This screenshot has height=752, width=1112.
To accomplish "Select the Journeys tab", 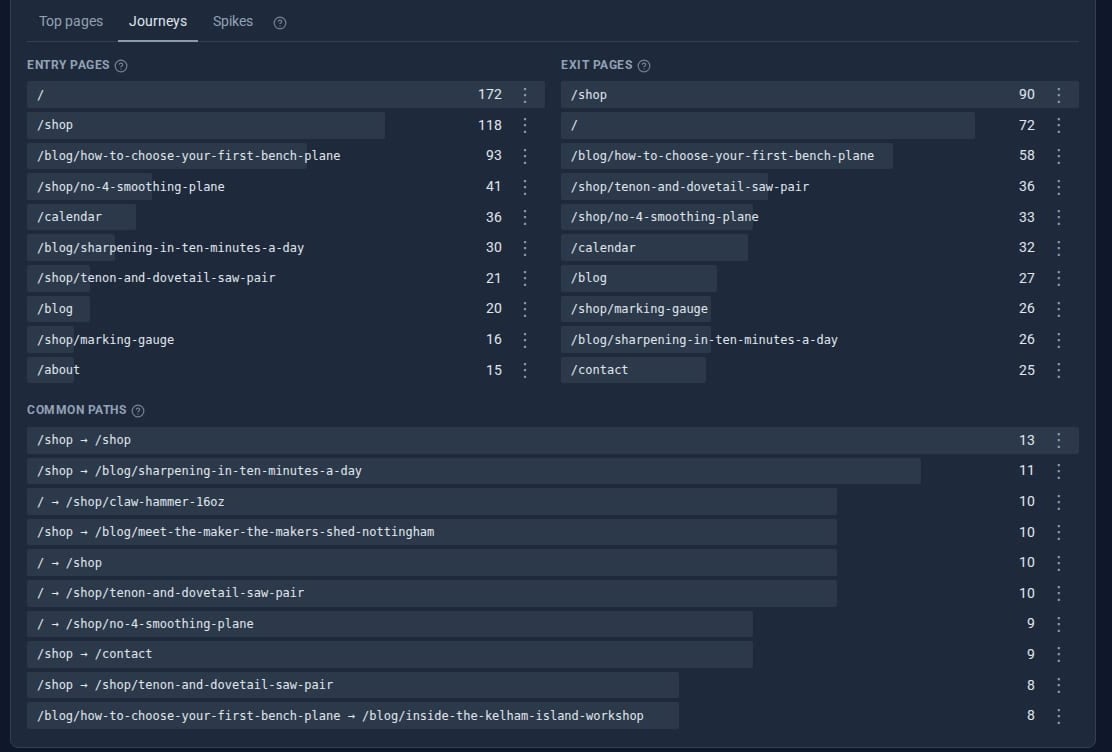I will 157,21.
